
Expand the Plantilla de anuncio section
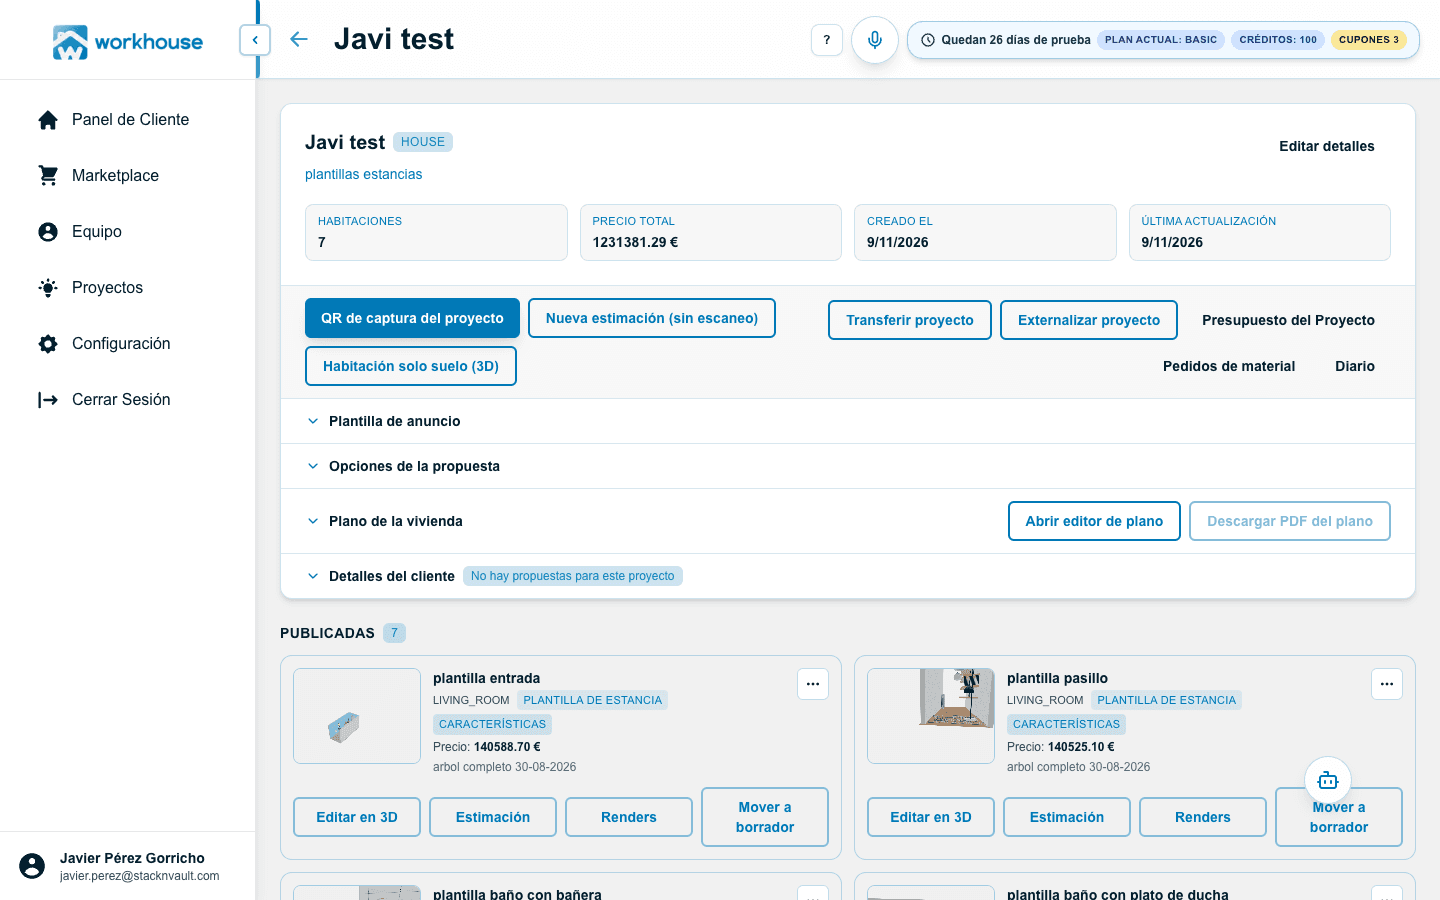[848, 421]
